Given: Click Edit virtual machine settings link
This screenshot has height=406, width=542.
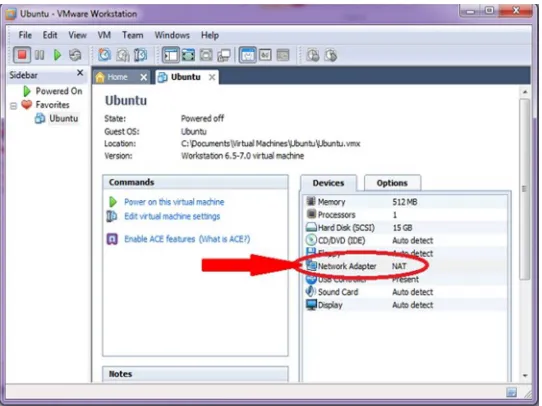Looking at the screenshot, I should coord(172,216).
